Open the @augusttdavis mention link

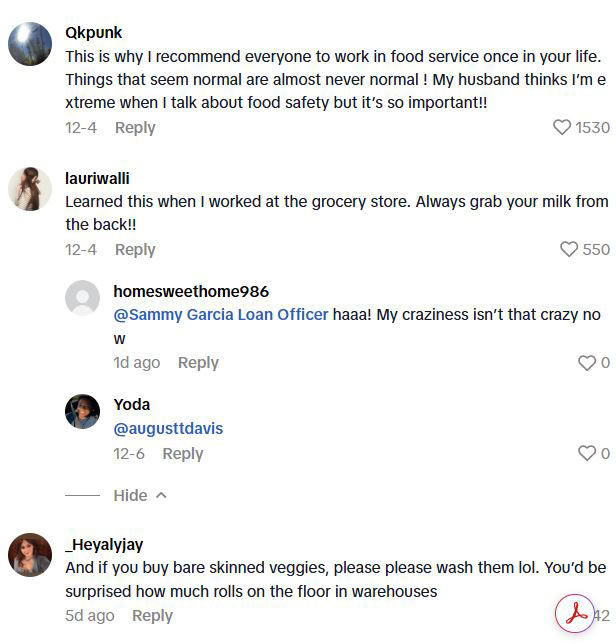(x=168, y=429)
